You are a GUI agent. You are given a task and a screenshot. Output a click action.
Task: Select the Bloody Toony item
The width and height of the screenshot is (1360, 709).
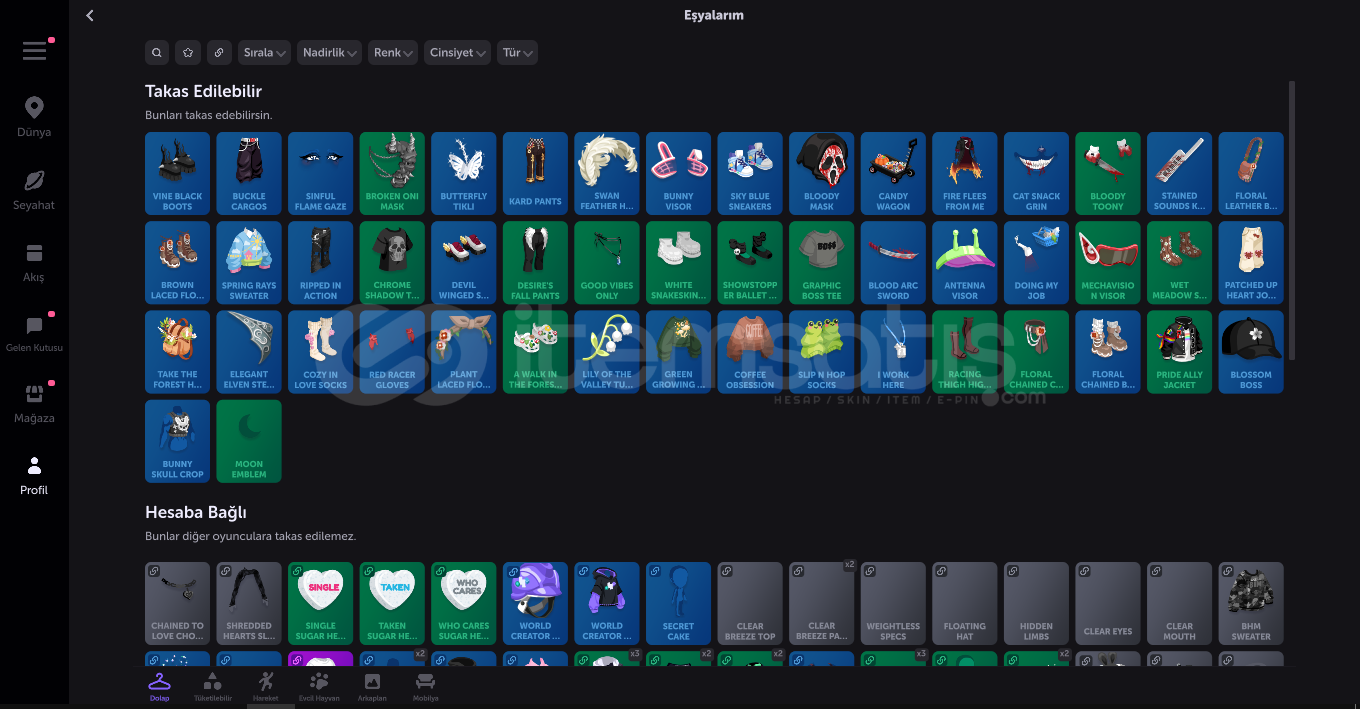point(1108,173)
